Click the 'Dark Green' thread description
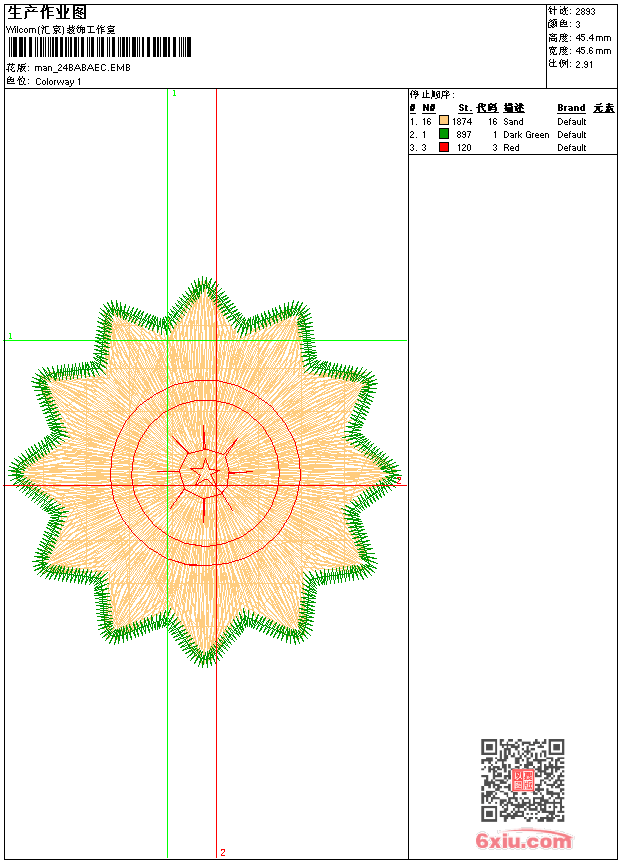 [526, 135]
